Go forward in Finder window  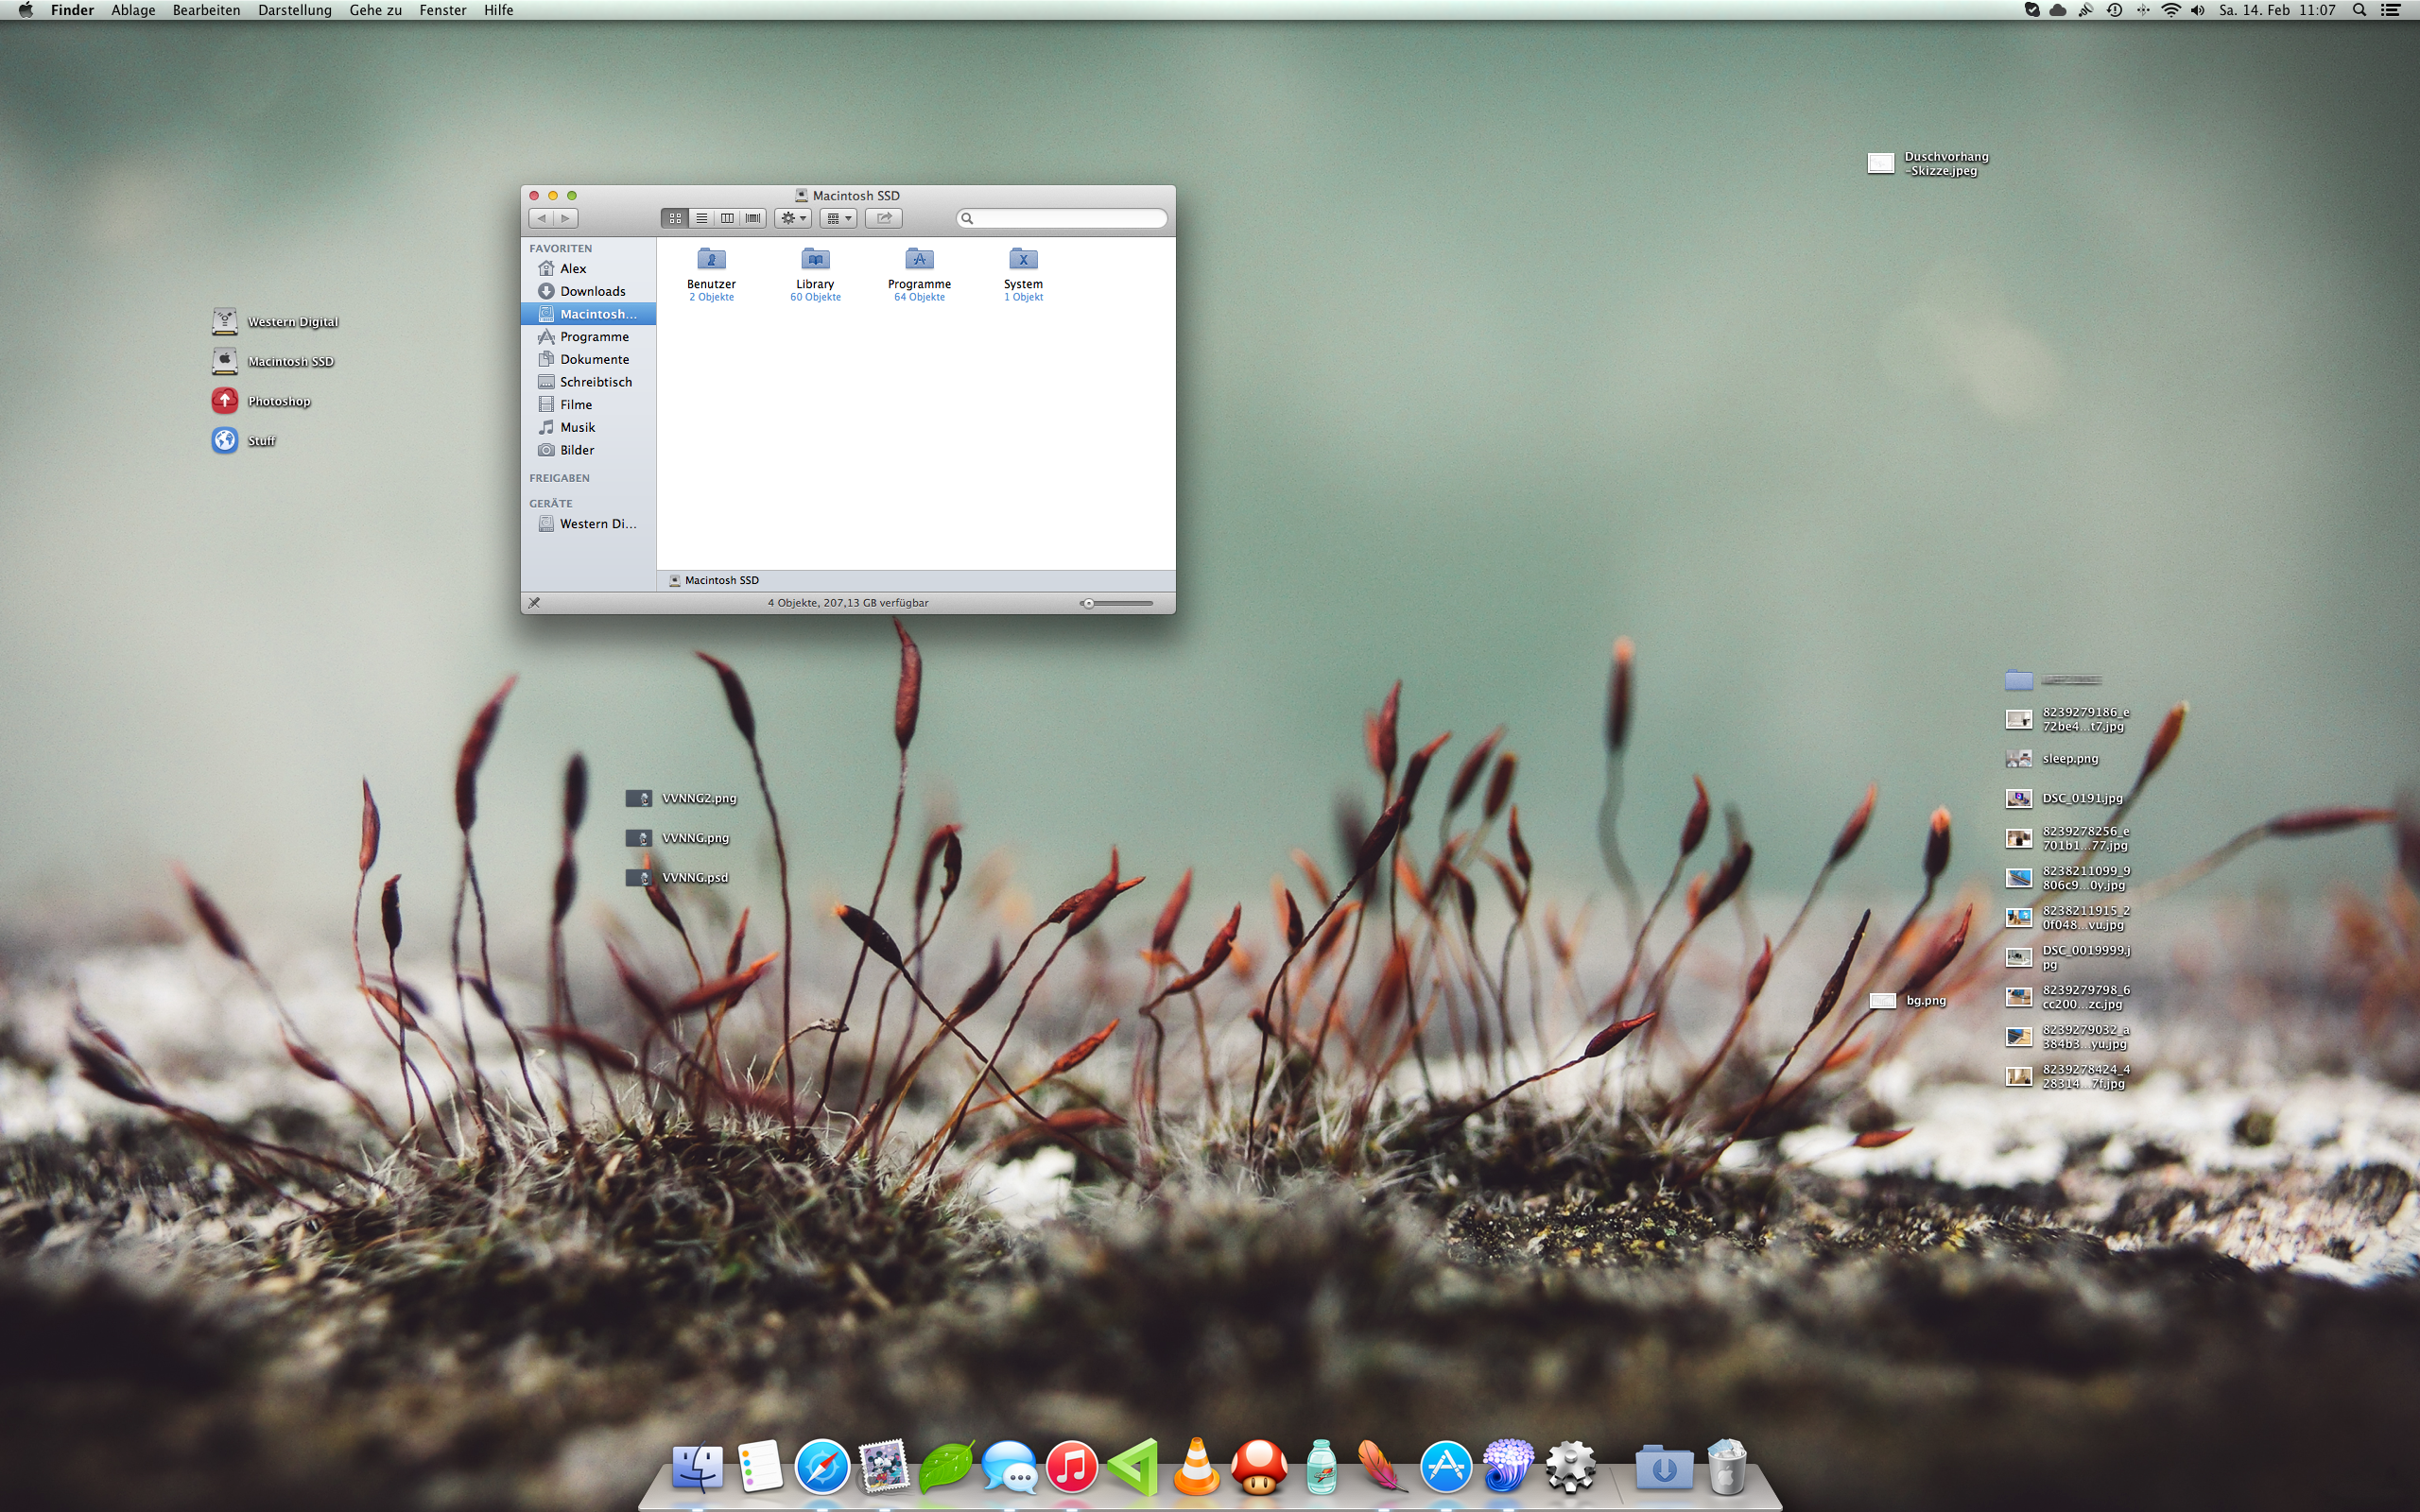tap(566, 218)
